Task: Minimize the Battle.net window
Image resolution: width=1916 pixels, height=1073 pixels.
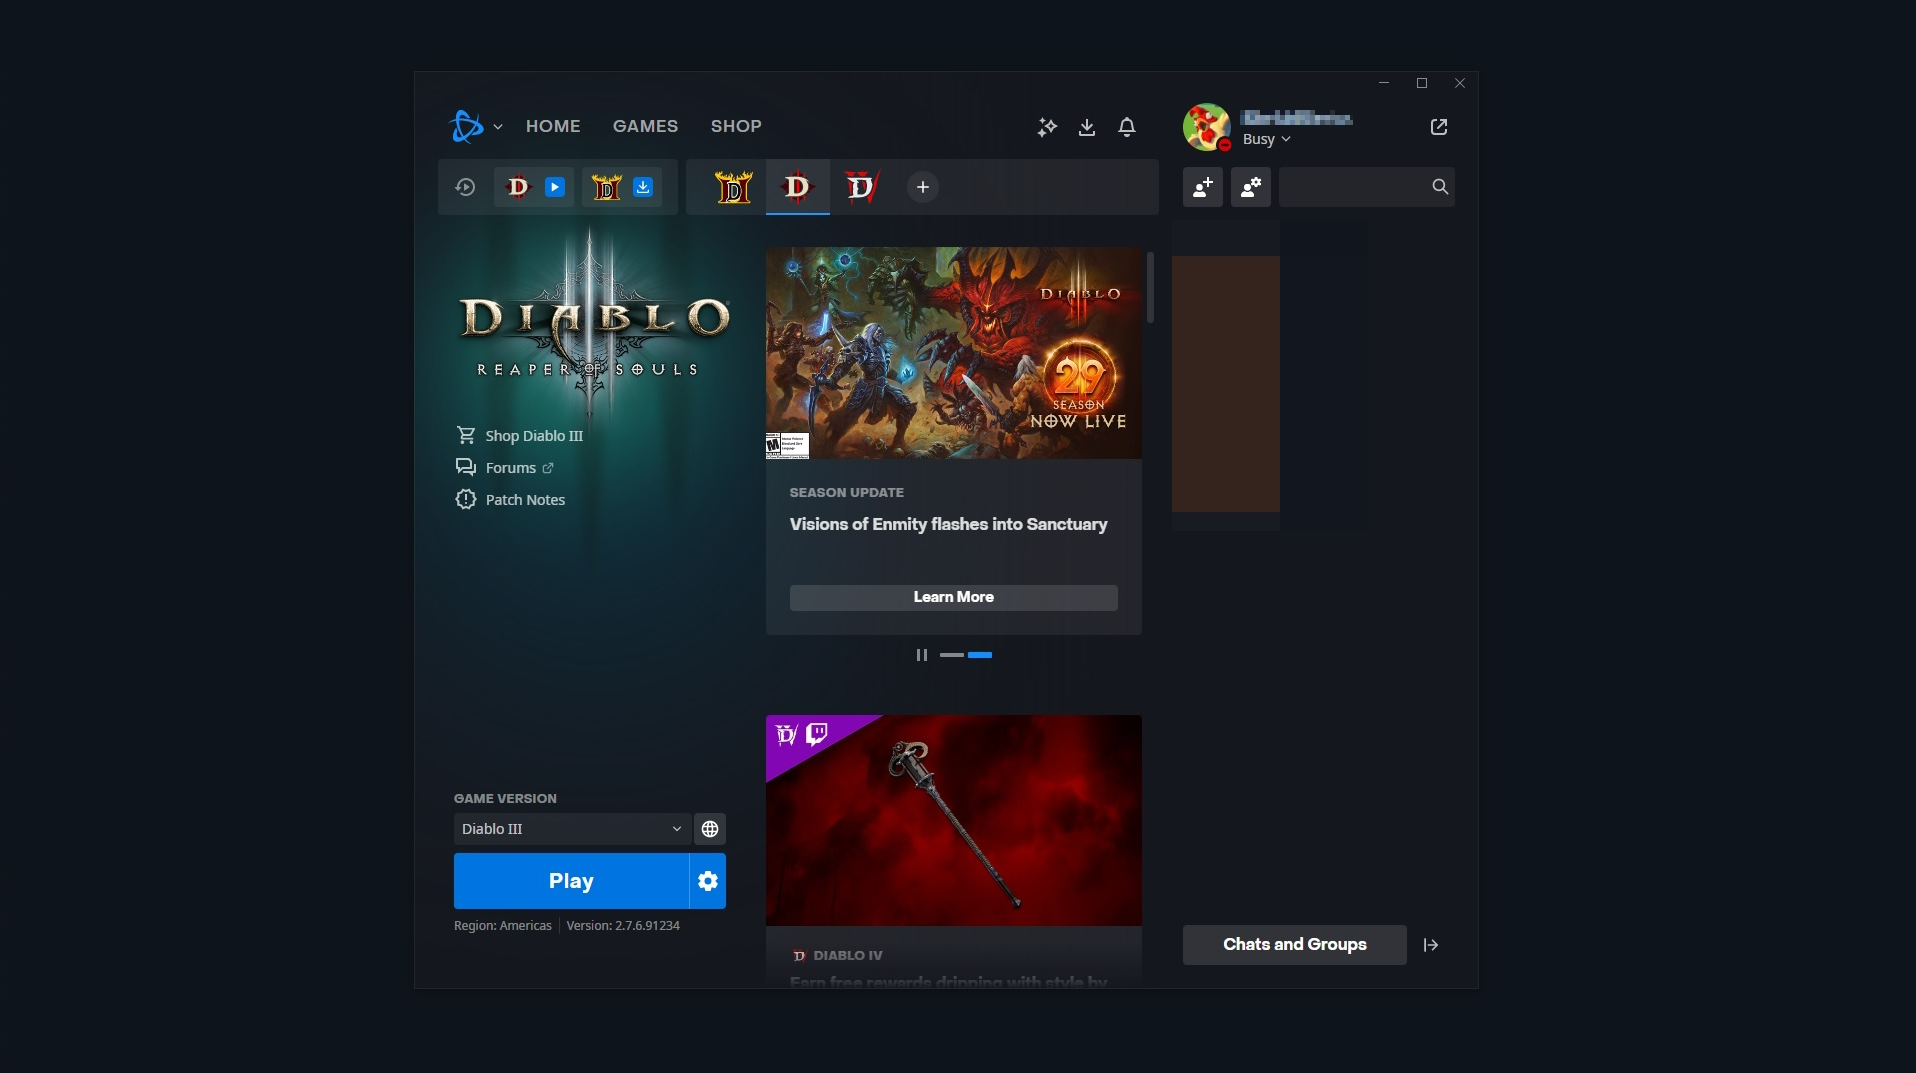Action: pos(1384,83)
